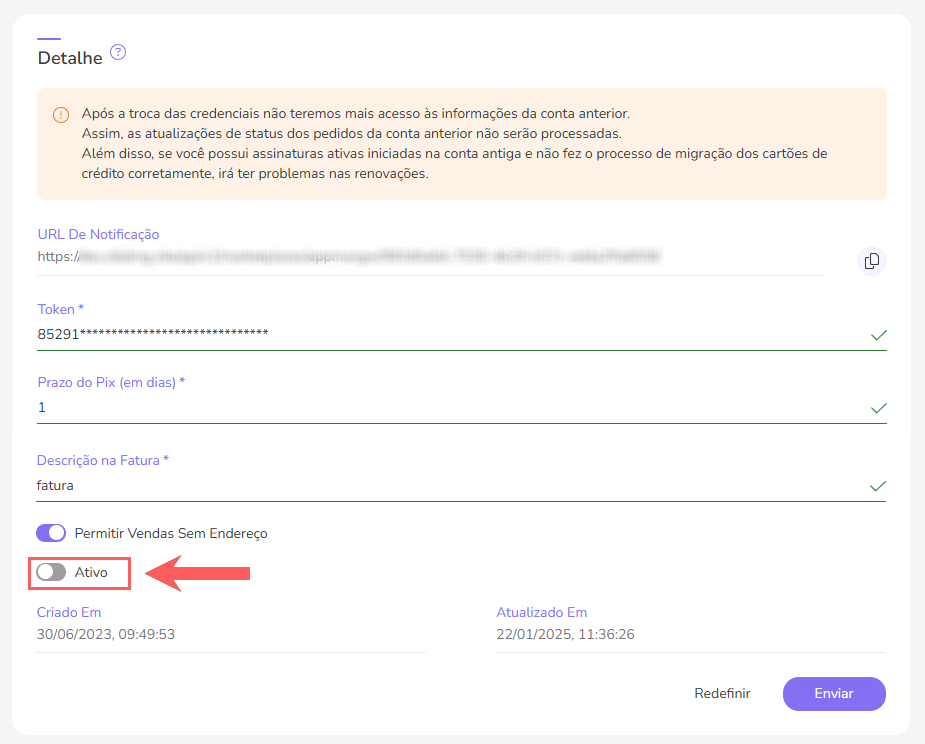The height and width of the screenshot is (744, 925).
Task: Toggle the highlighted Ativo control off again
Action: [x=50, y=572]
